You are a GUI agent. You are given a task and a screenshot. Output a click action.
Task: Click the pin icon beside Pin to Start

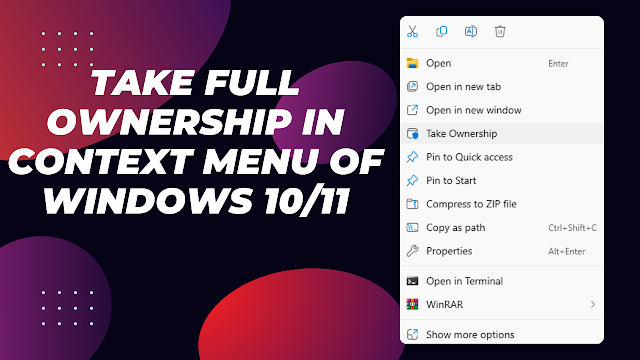coord(412,180)
